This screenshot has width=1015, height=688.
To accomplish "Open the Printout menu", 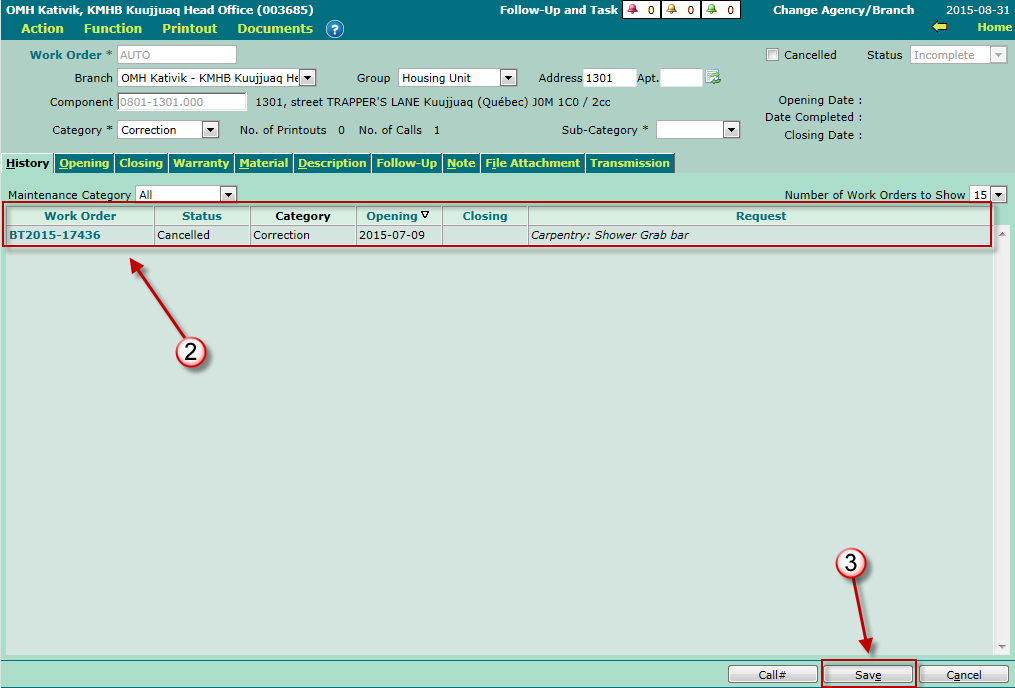I will click(x=189, y=29).
